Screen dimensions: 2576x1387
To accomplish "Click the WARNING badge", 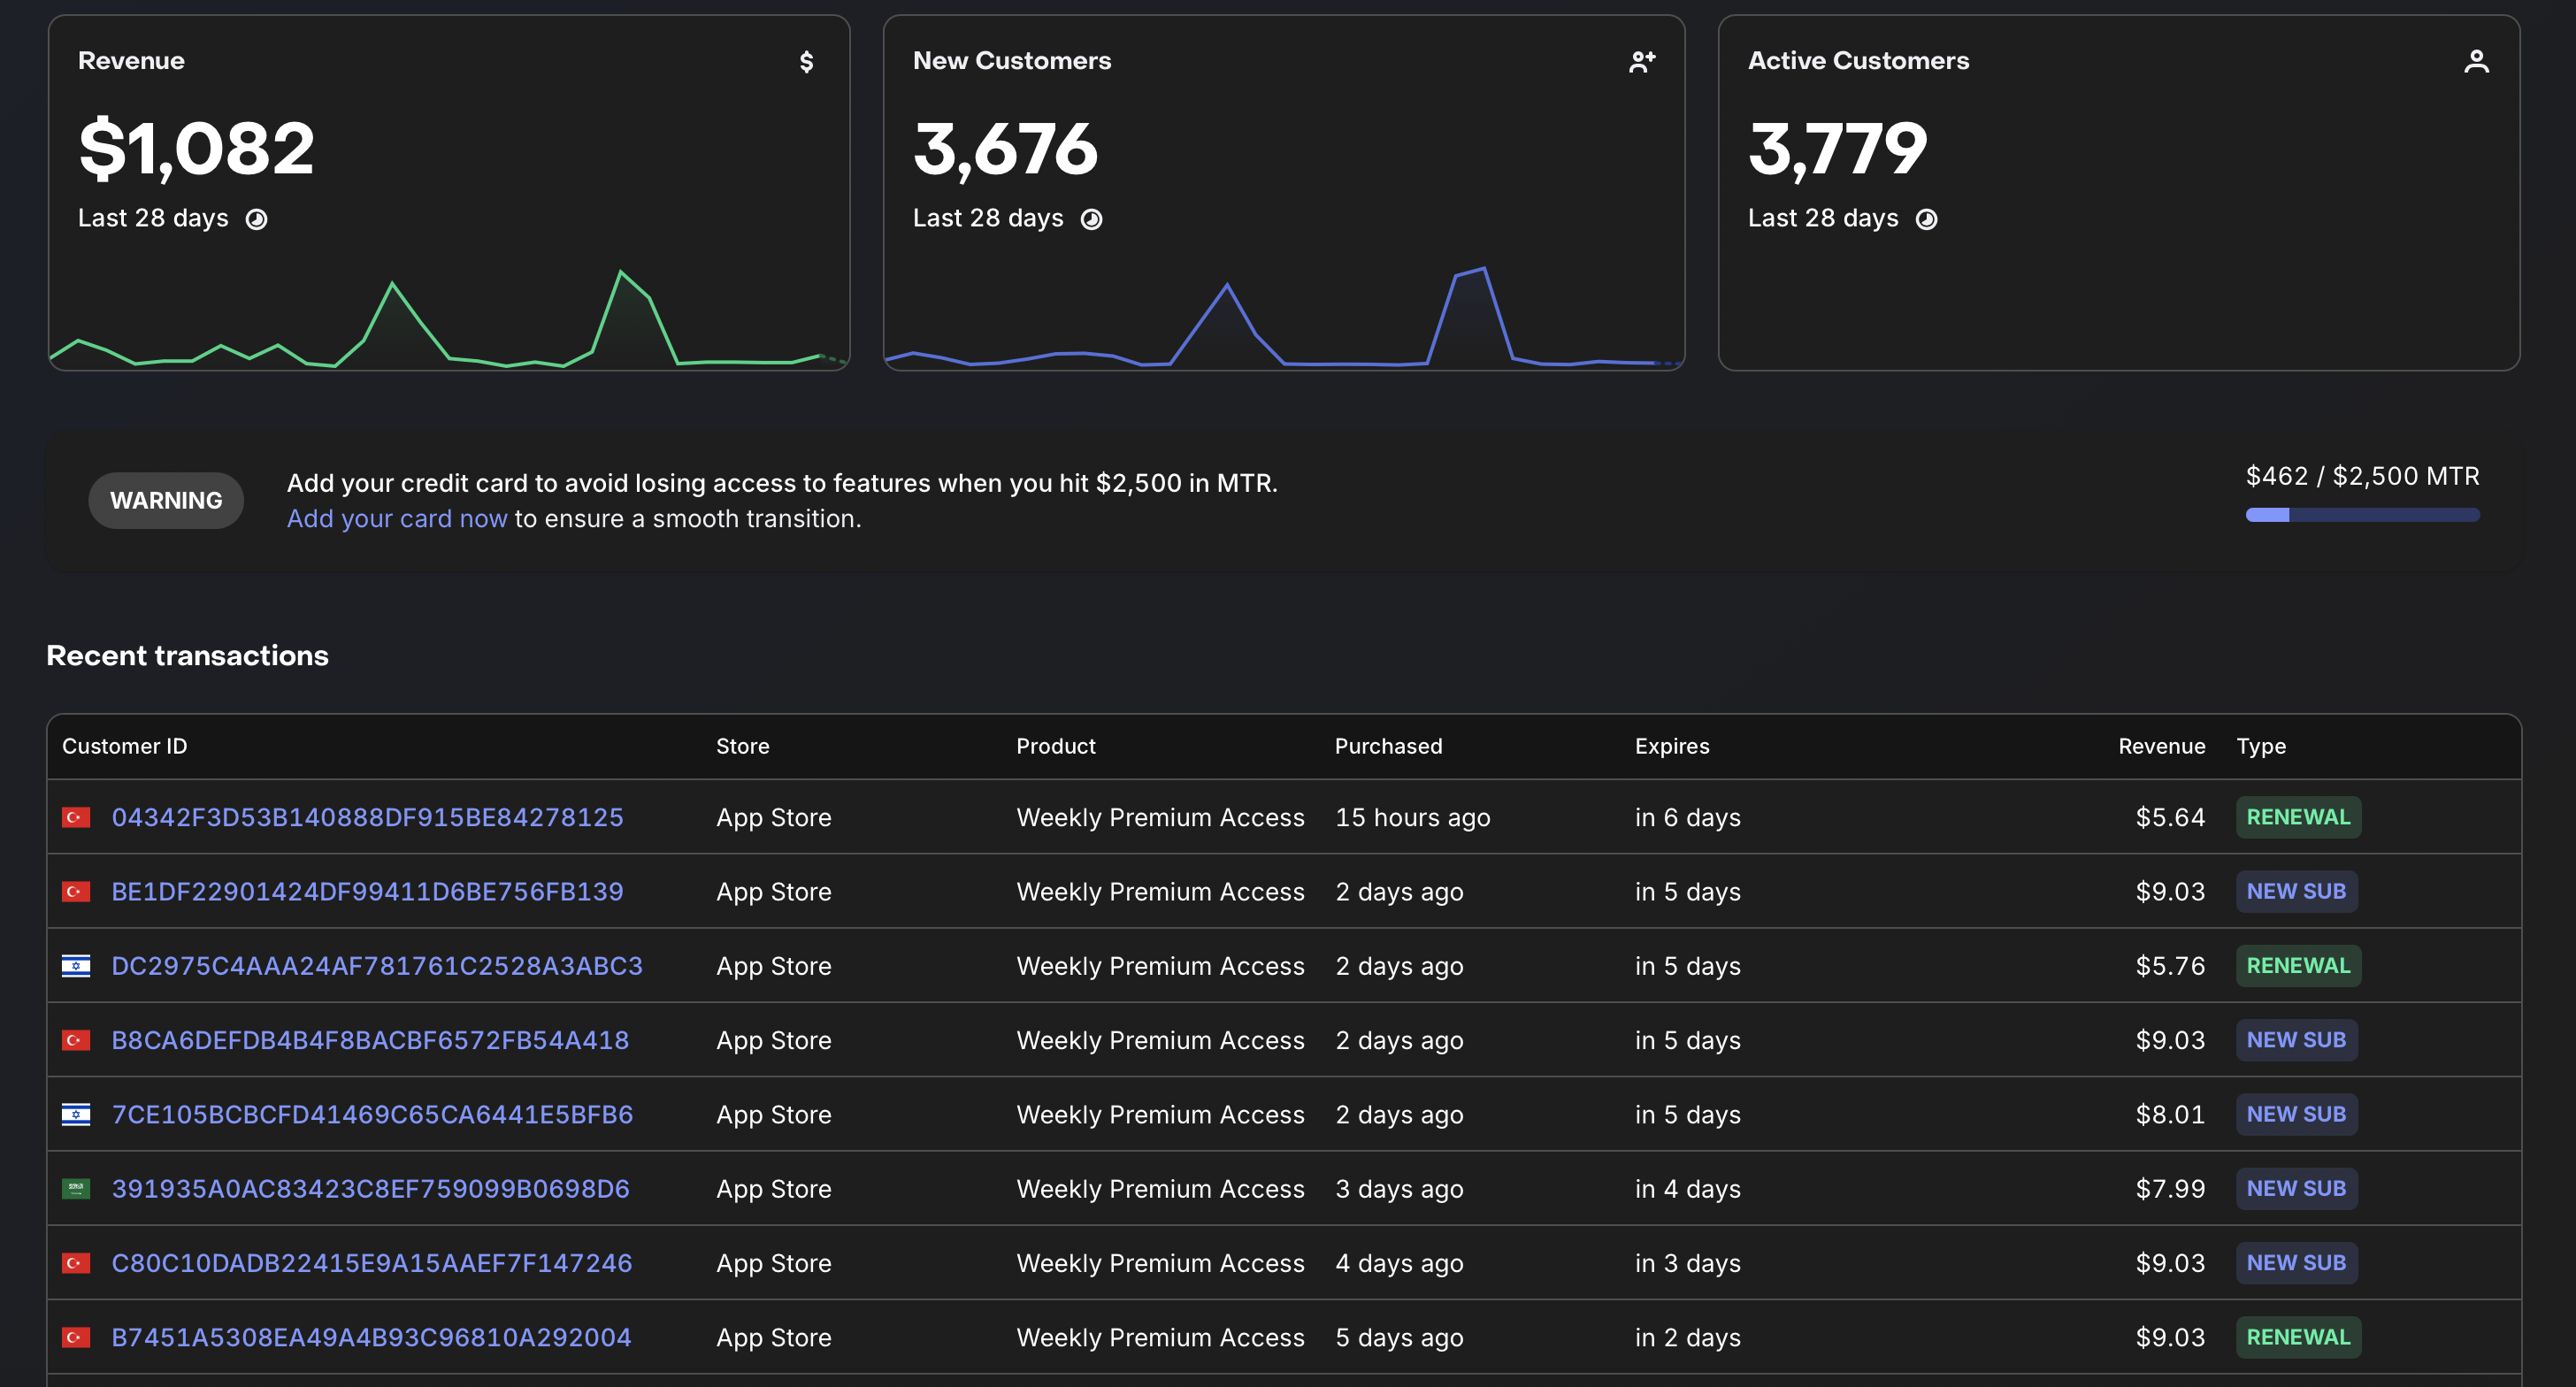I will 166,500.
